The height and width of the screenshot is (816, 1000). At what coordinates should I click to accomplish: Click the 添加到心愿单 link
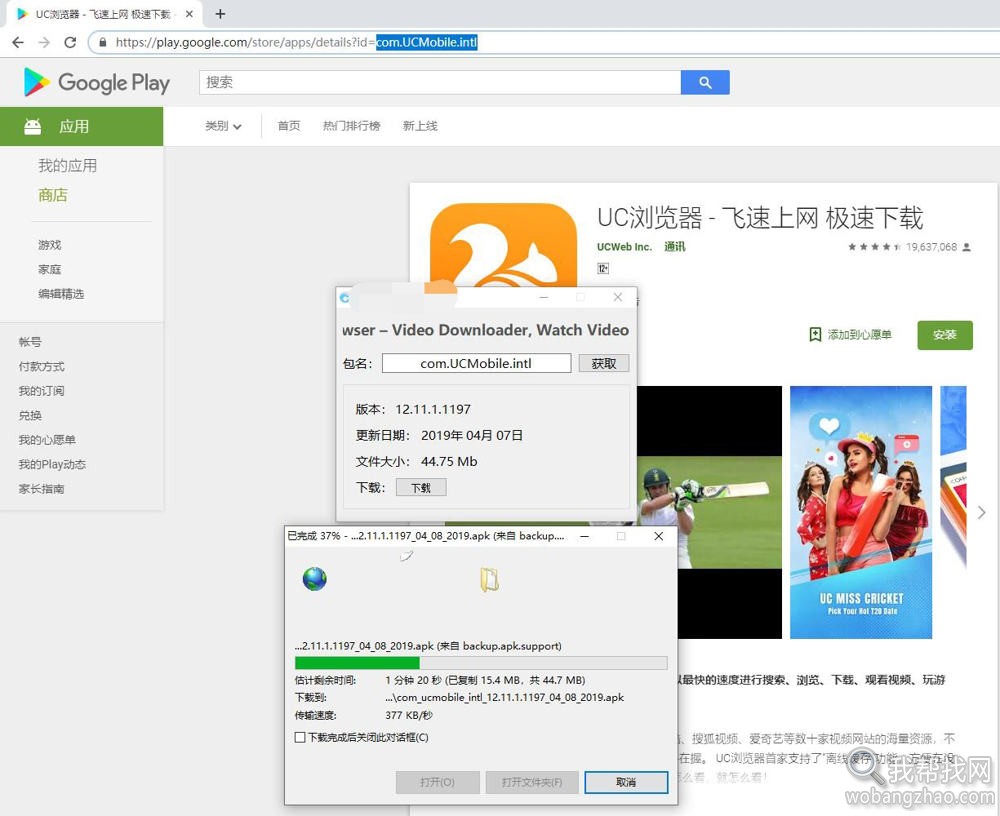pos(859,334)
